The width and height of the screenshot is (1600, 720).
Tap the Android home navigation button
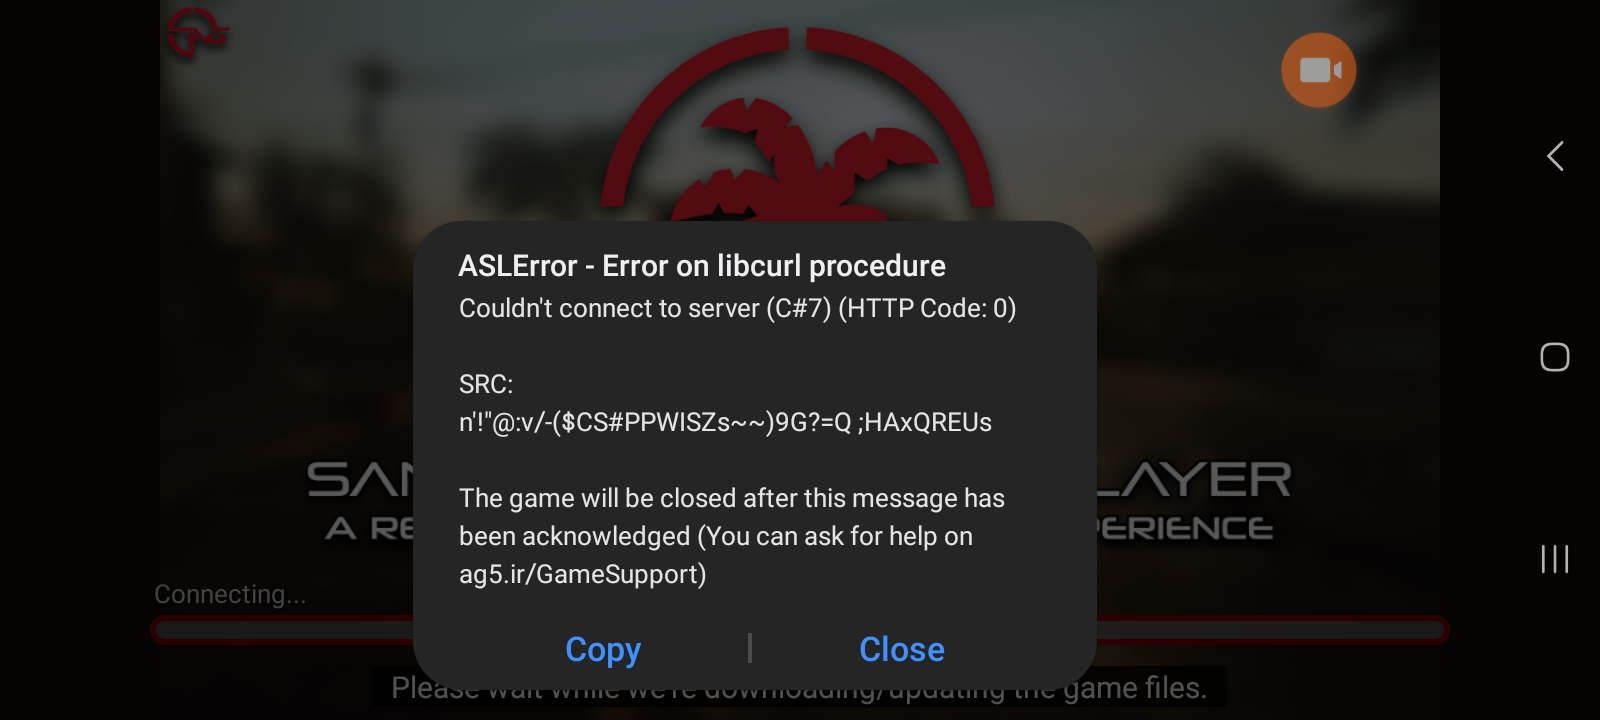tap(1555, 357)
